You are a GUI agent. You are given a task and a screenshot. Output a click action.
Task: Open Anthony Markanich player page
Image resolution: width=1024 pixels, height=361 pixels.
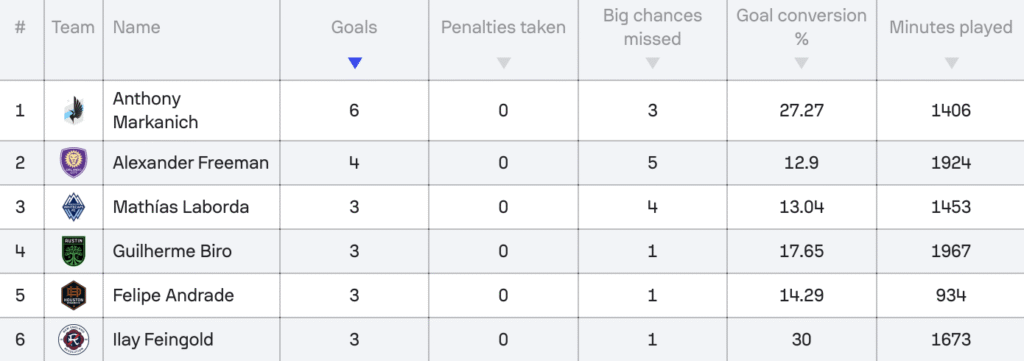(155, 110)
